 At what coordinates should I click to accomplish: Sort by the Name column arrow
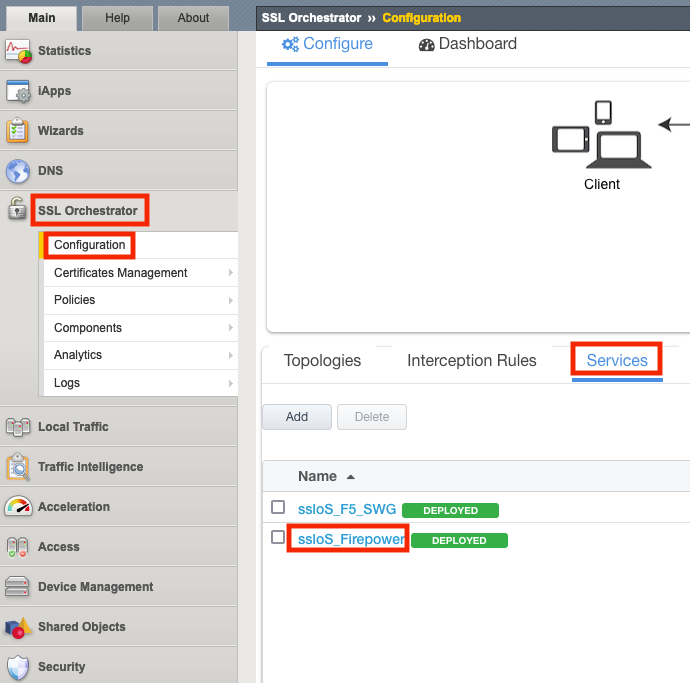point(351,477)
